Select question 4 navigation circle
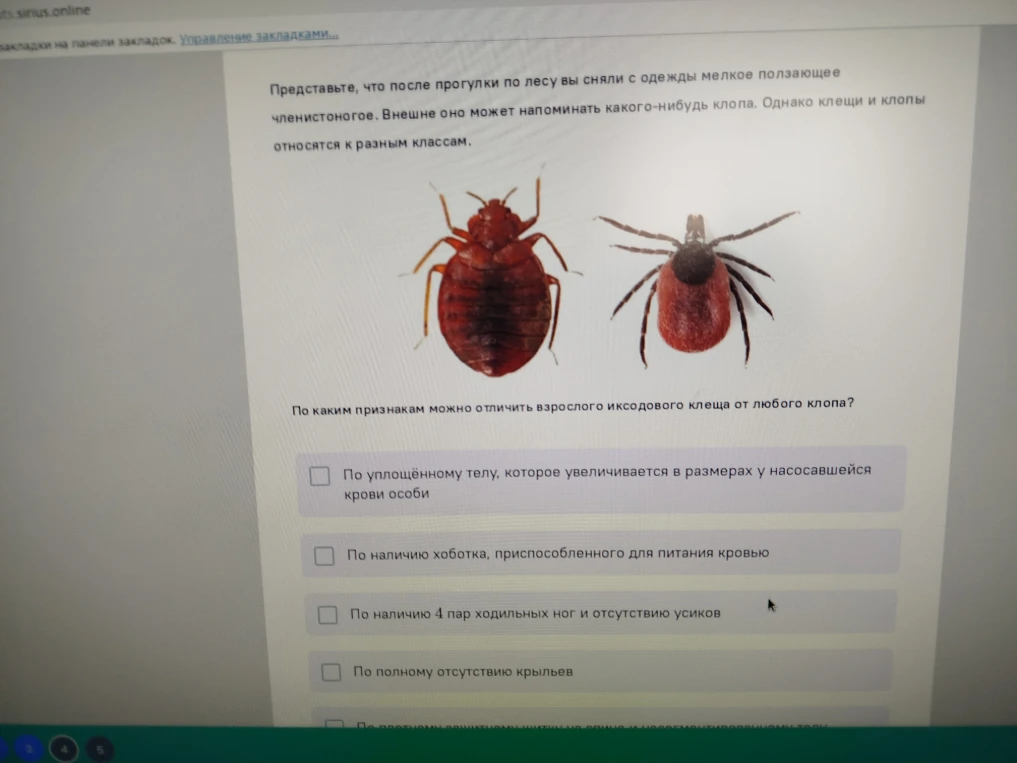Screen dimensions: 1017x763 tap(64, 749)
